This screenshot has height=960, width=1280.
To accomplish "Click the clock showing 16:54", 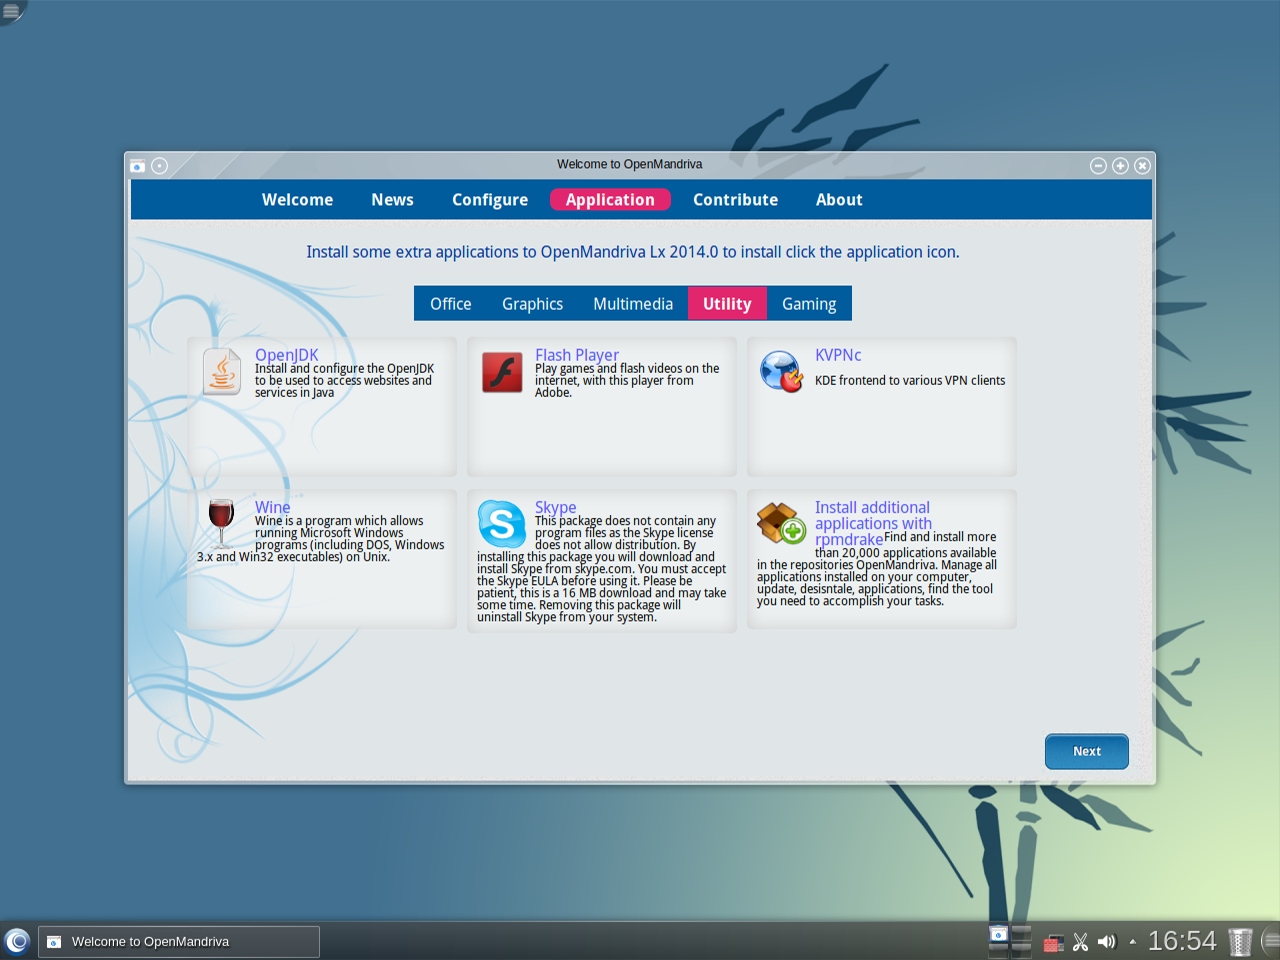I will [x=1181, y=941].
